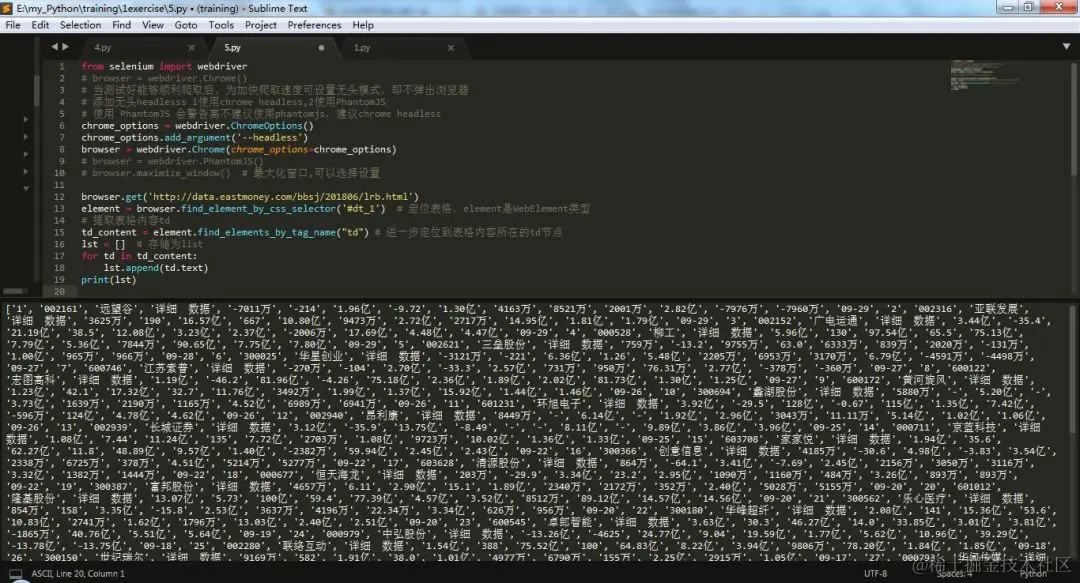Open the panel switcher icon in status bar
Image resolution: width=1080 pixels, height=583 pixels.
[15, 573]
